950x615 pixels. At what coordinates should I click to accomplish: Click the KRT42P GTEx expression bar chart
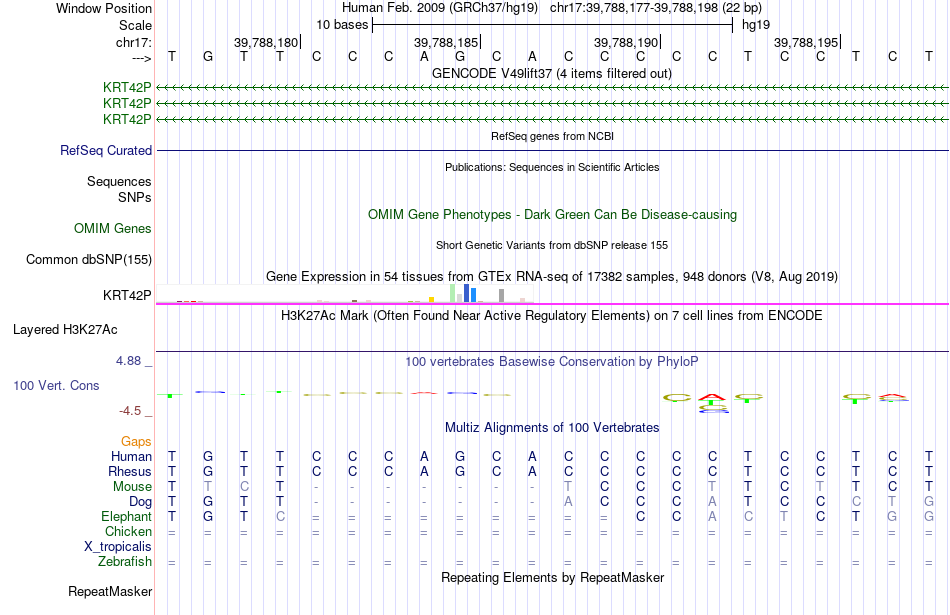click(345, 293)
